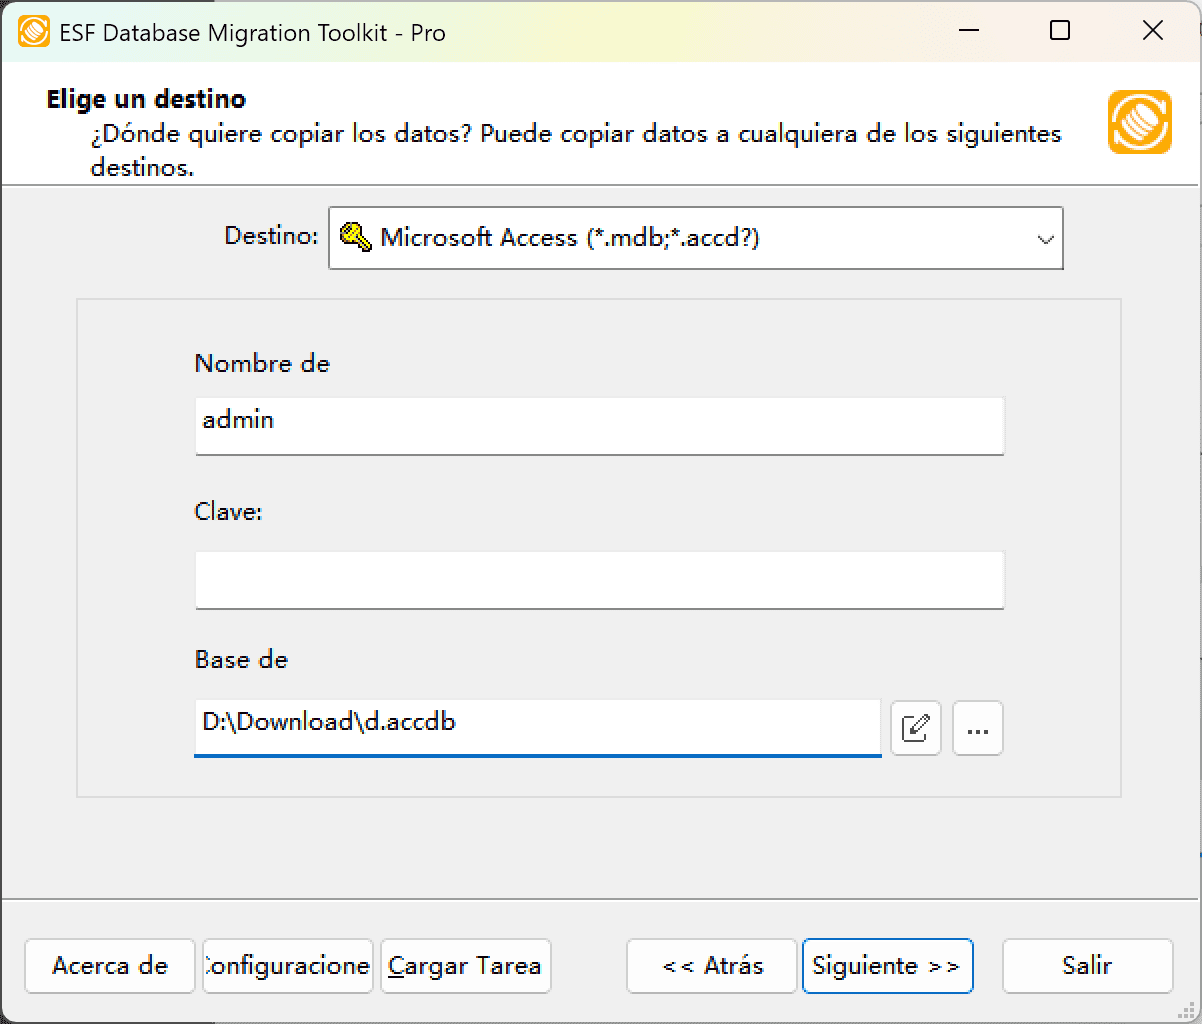Click the orange ESF logo at top right

(1139, 124)
